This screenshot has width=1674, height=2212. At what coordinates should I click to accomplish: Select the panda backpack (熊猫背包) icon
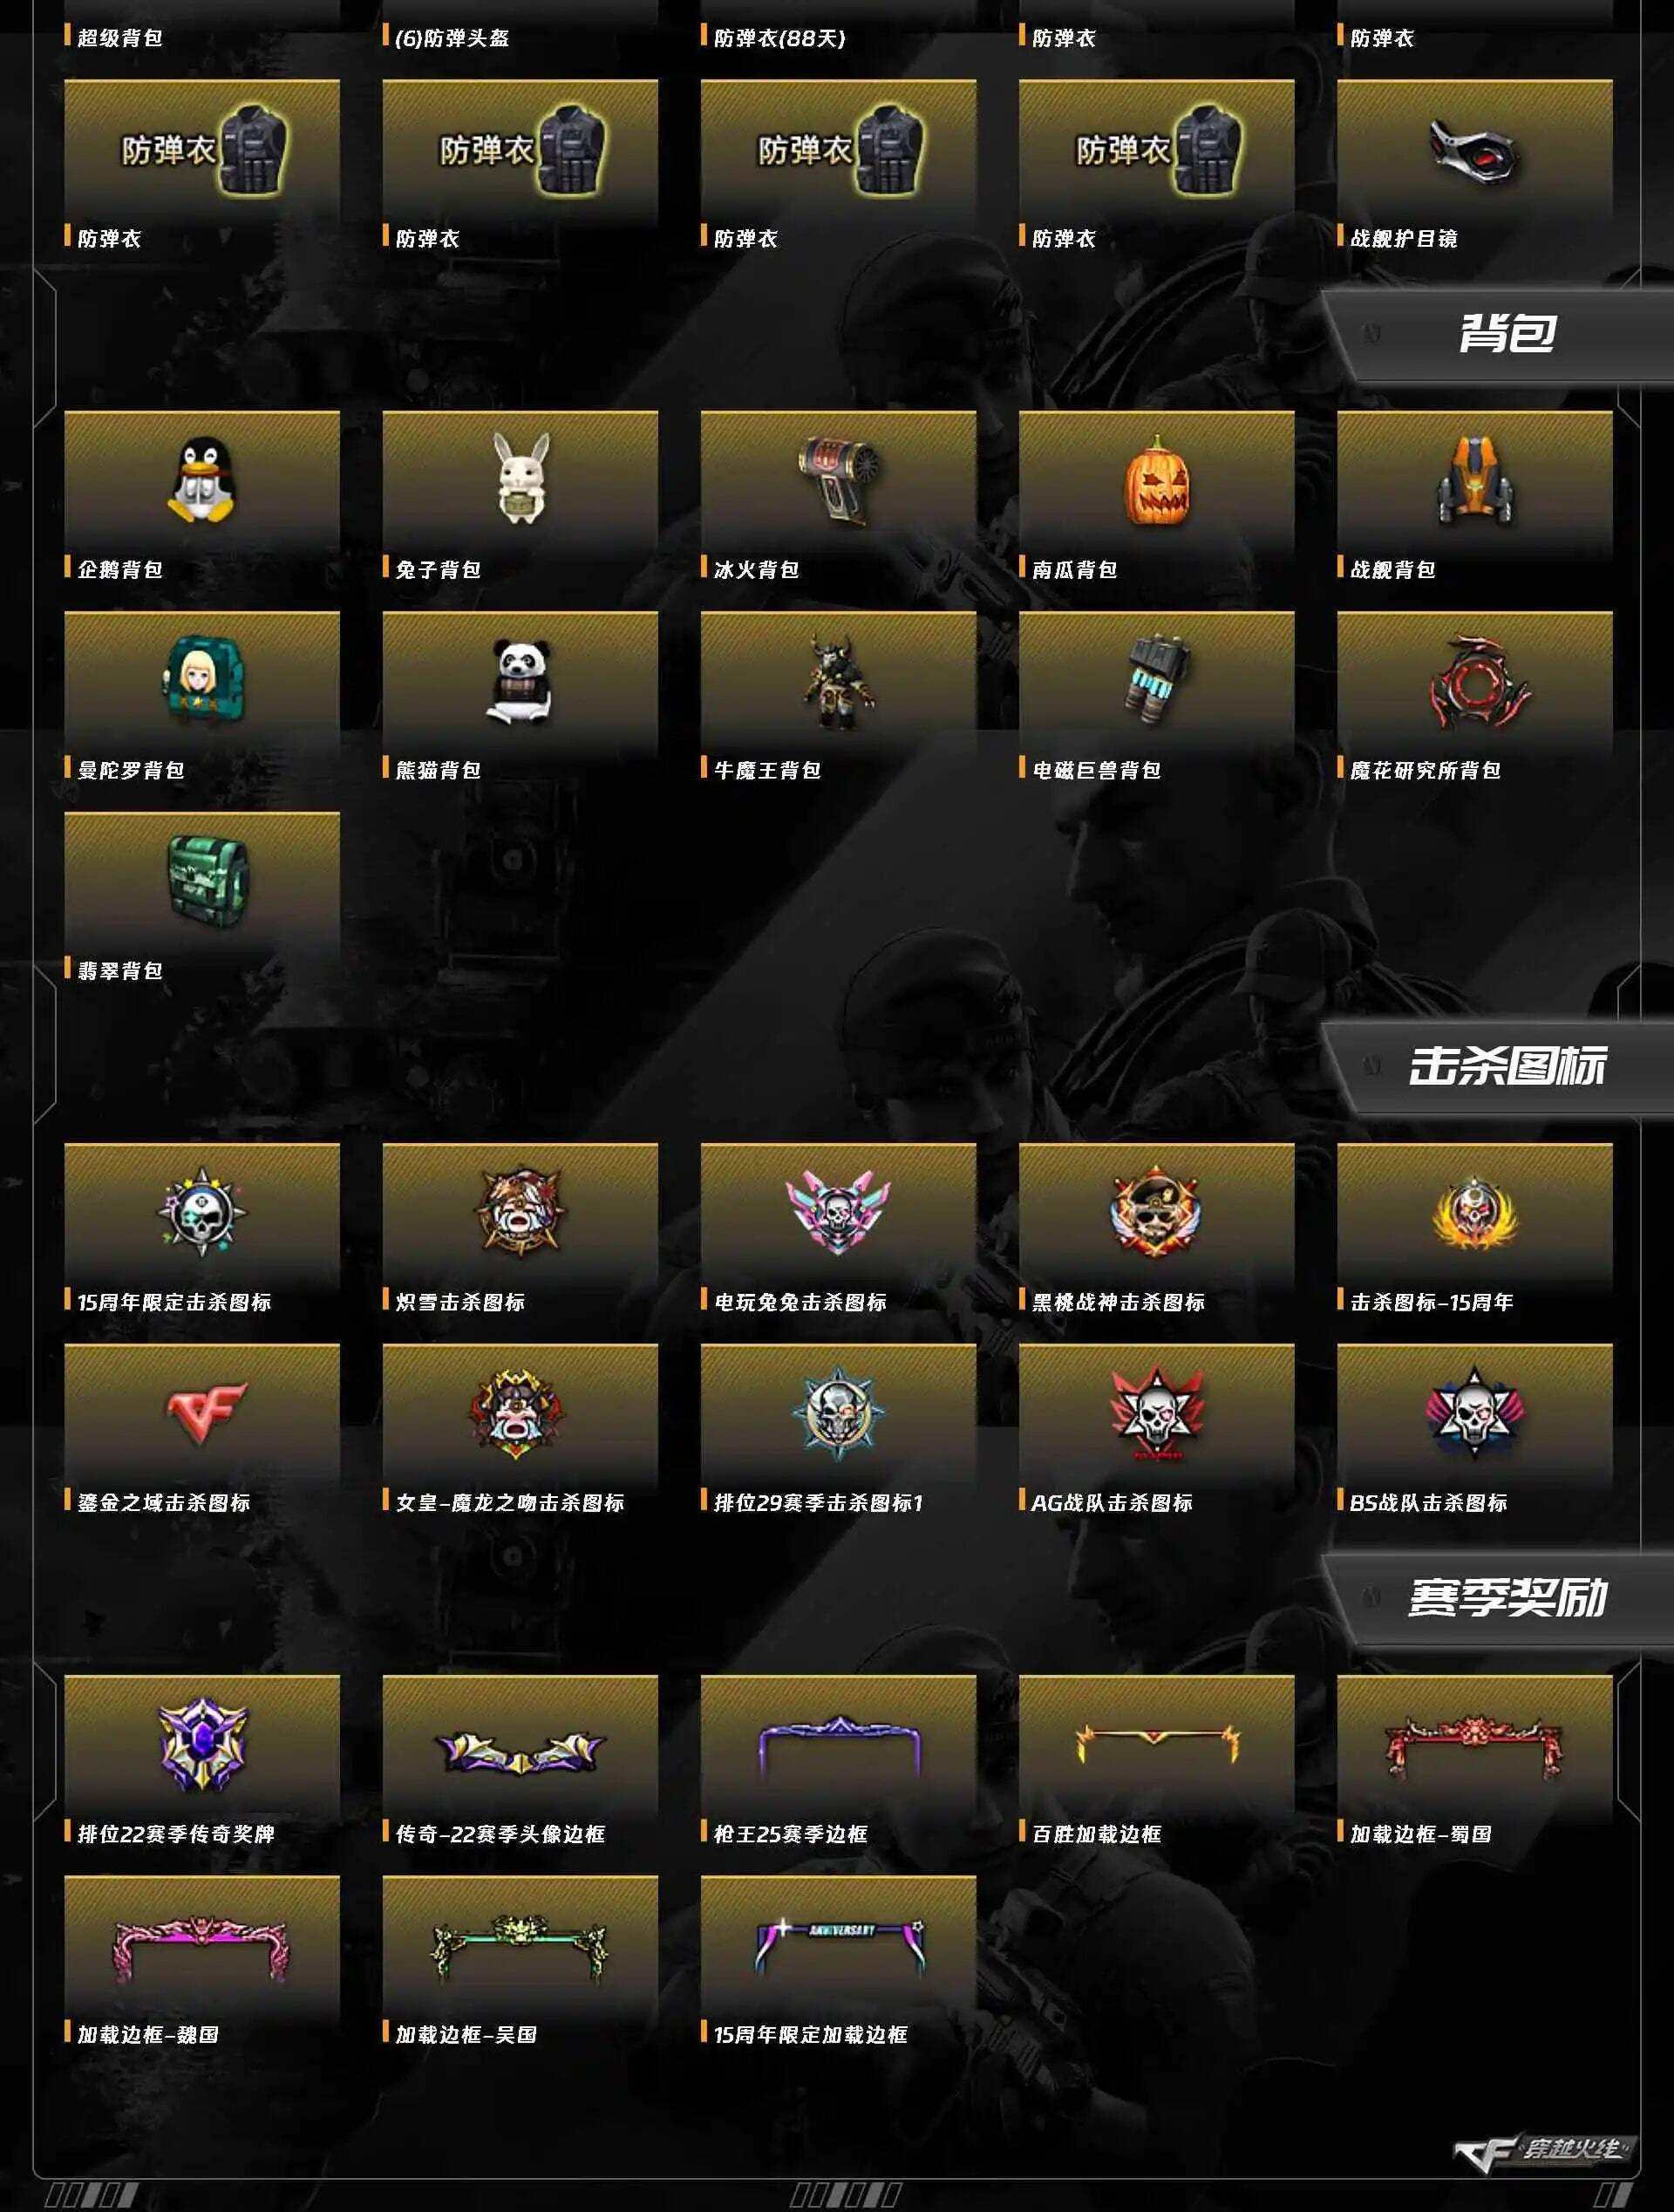tap(520, 681)
